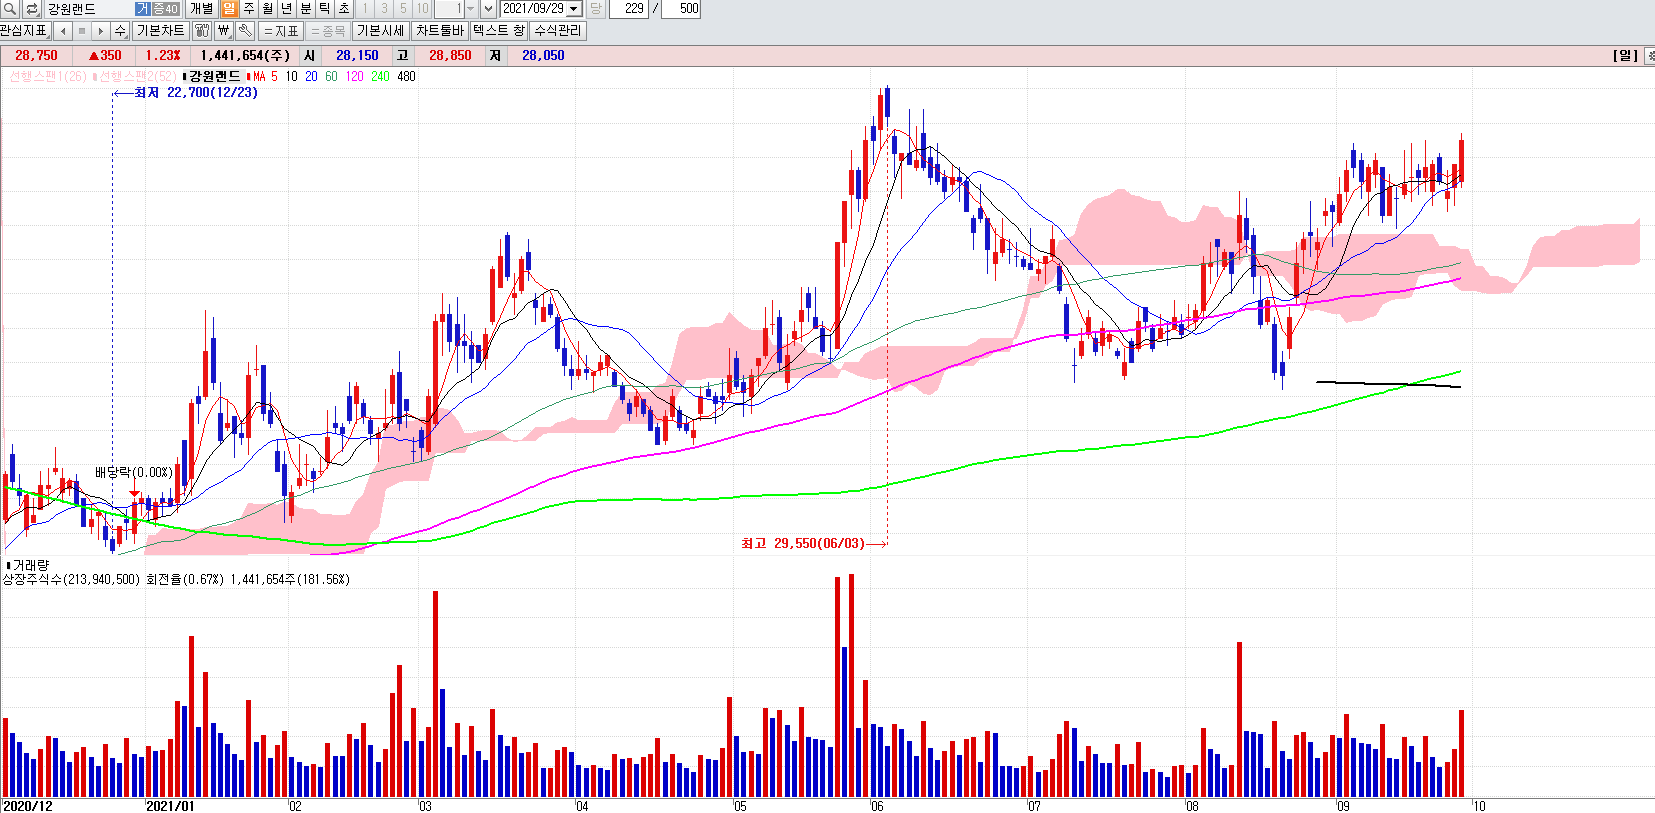The height and width of the screenshot is (813, 1655).
Task: Click the MA 120 magenta legend label
Action: 354,76
